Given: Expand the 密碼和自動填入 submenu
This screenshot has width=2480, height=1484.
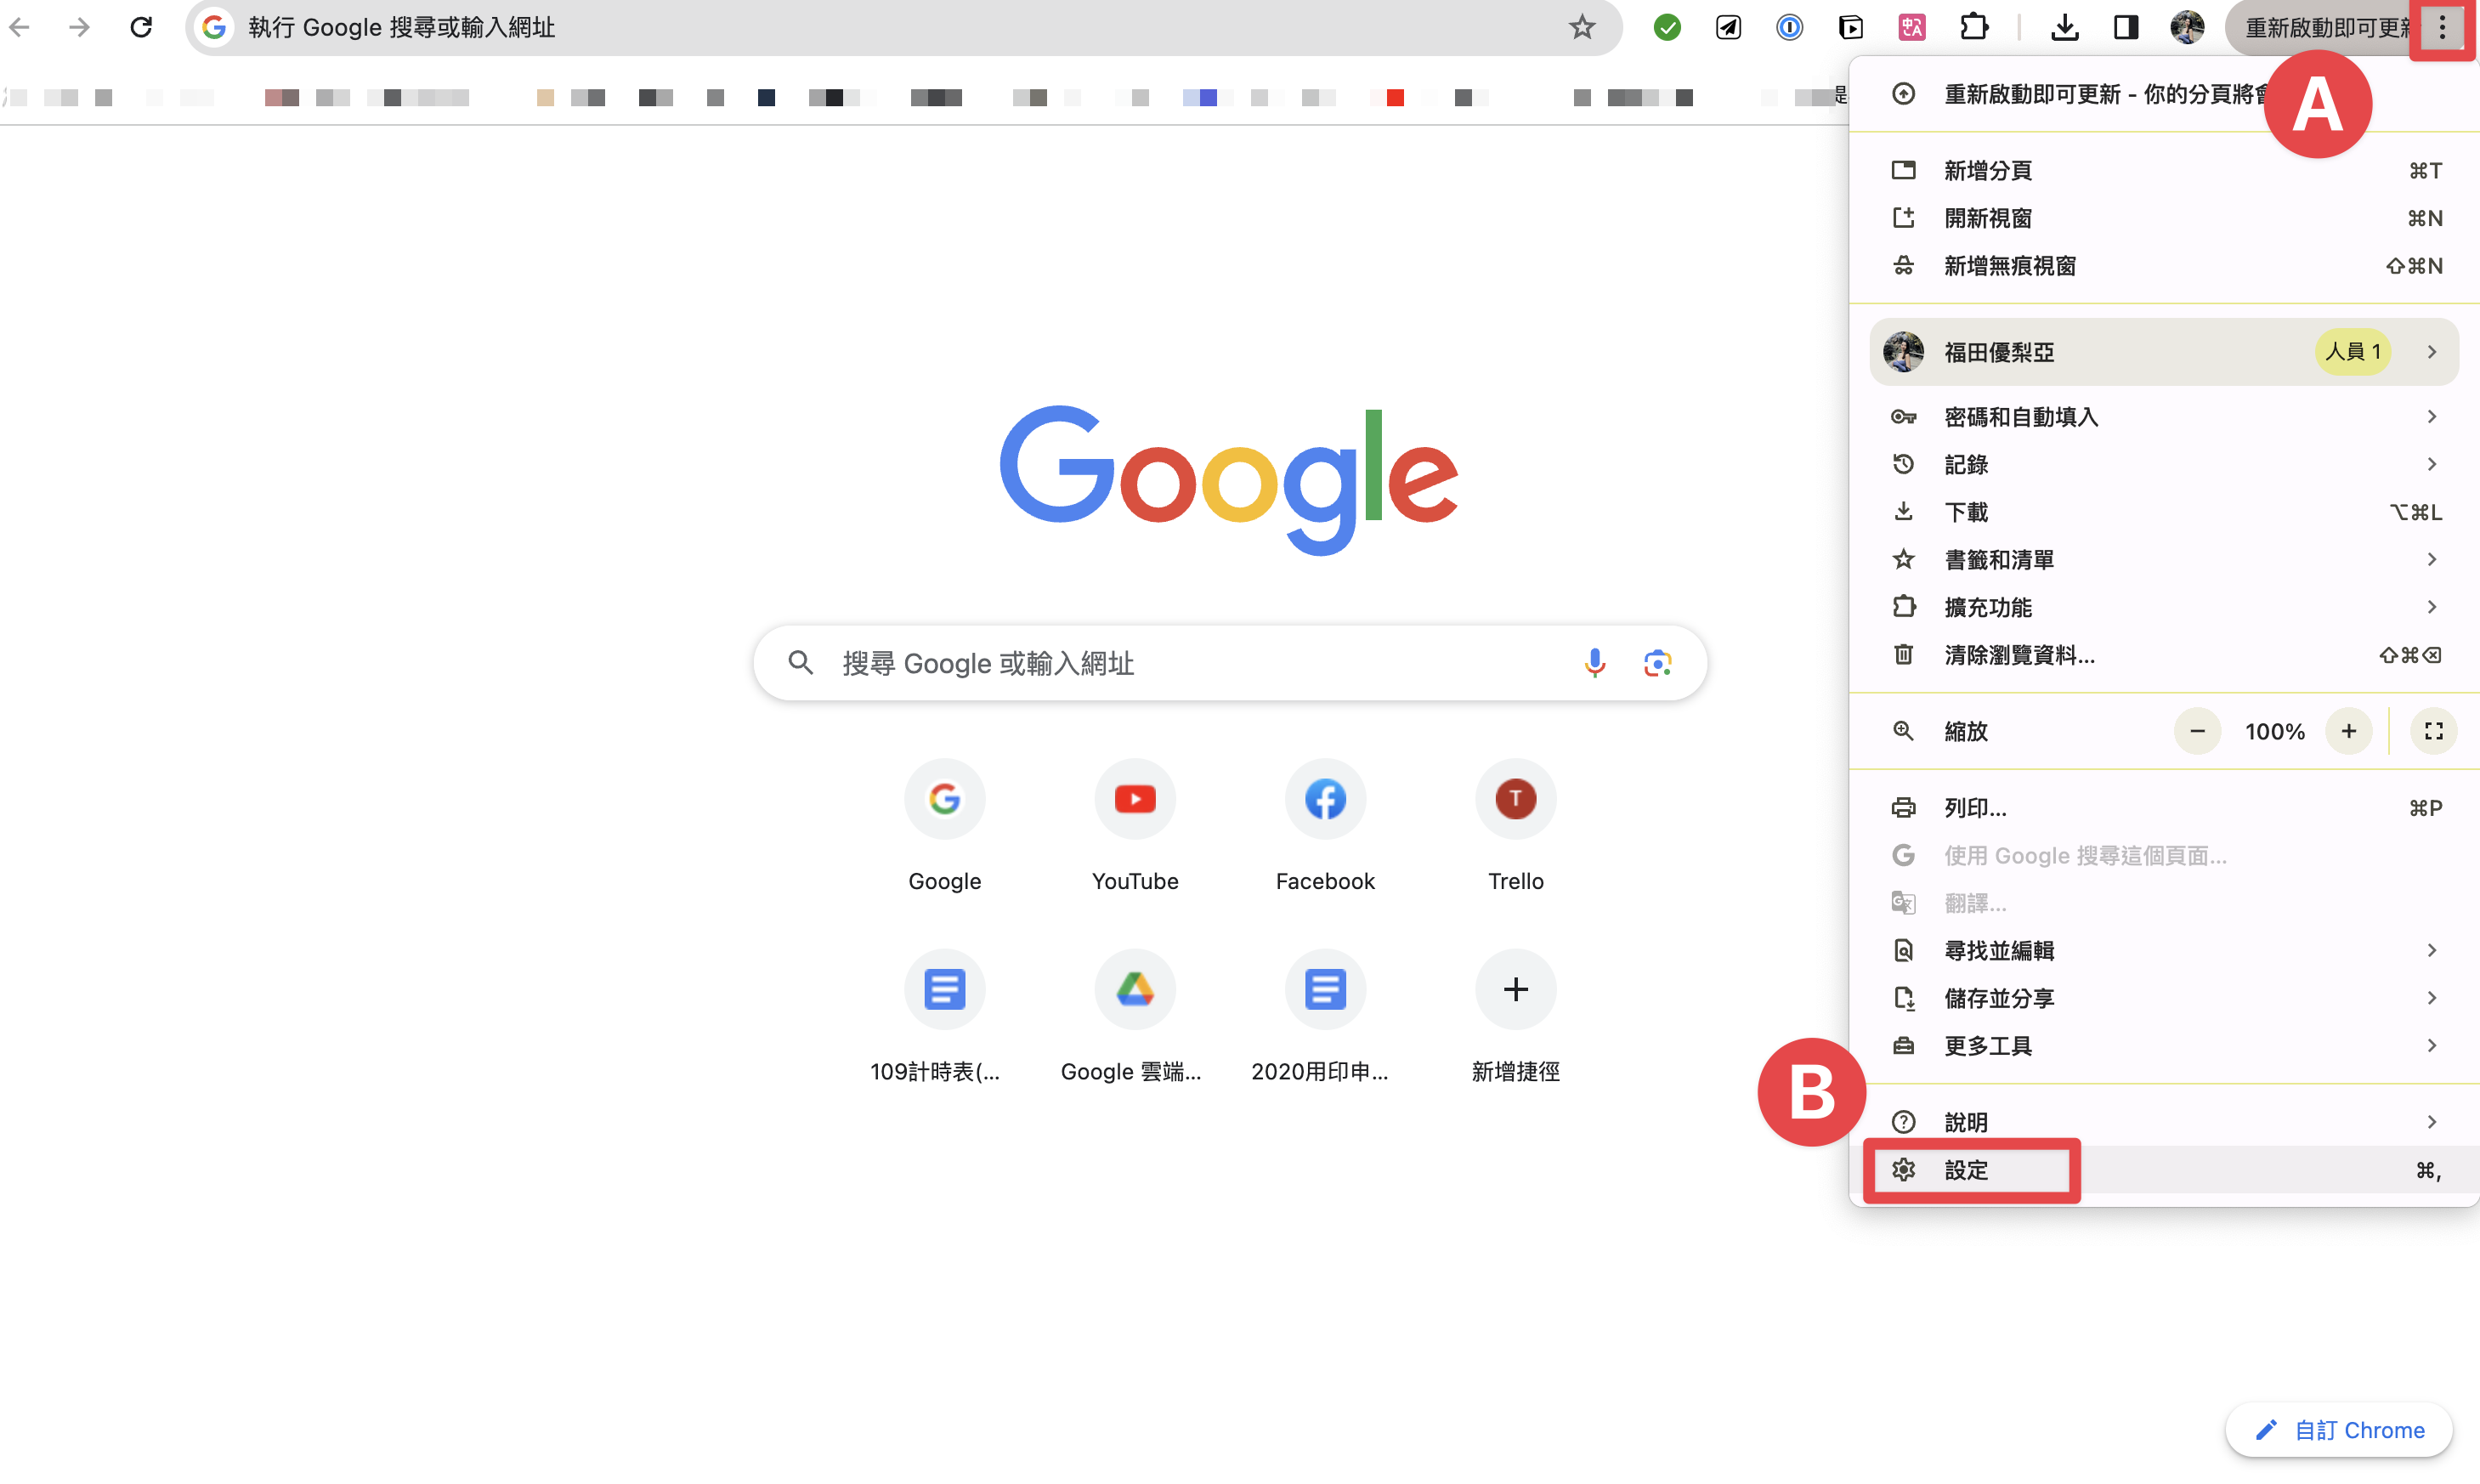Looking at the screenshot, I should (2164, 417).
